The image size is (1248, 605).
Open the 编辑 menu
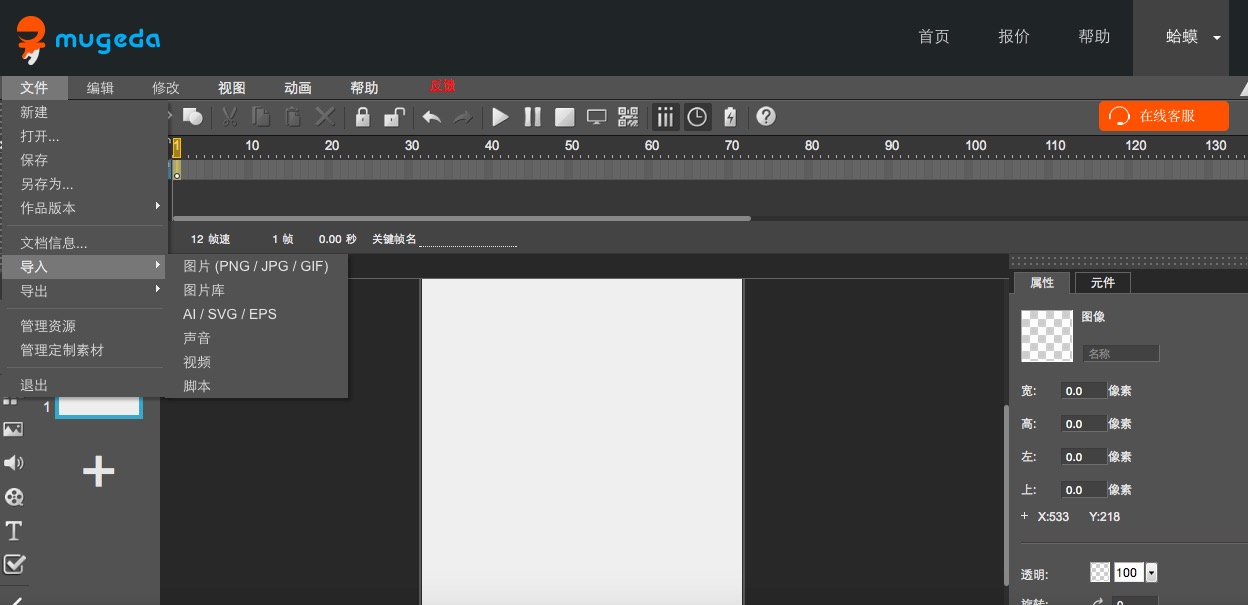(x=100, y=88)
